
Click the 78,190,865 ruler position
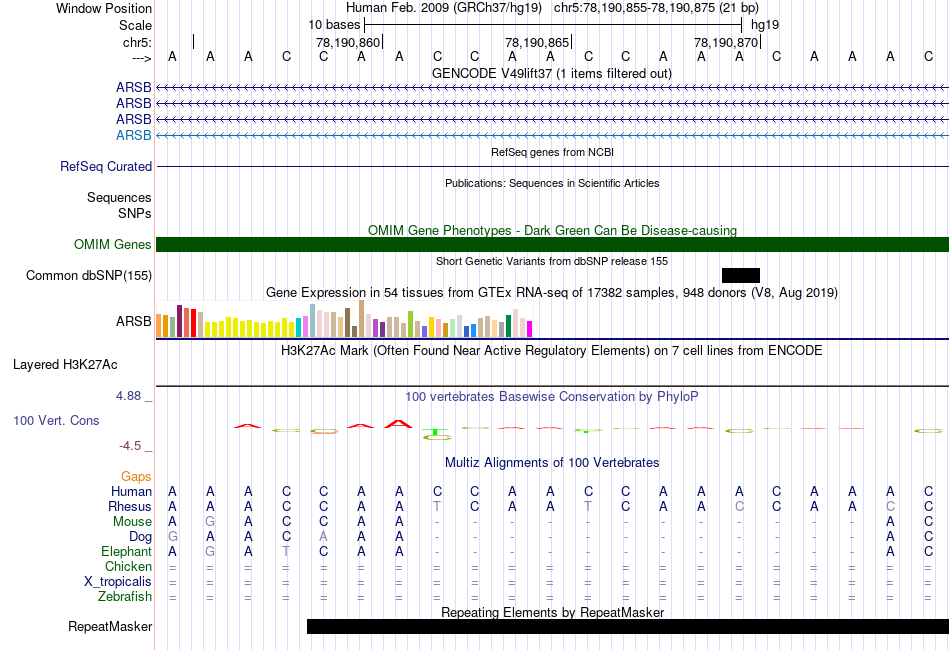click(537, 42)
